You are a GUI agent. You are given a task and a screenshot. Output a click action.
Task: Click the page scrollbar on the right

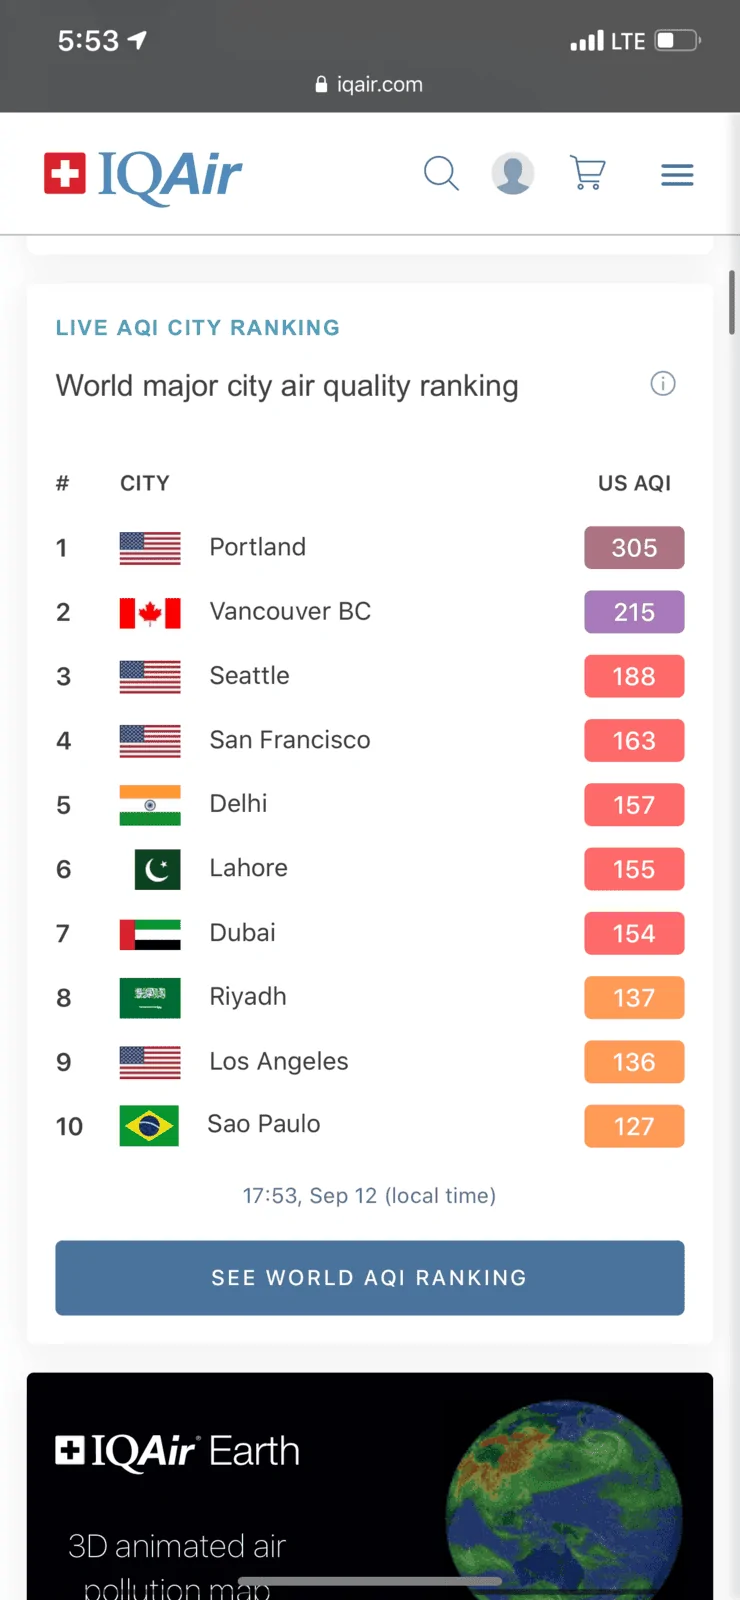(x=732, y=302)
